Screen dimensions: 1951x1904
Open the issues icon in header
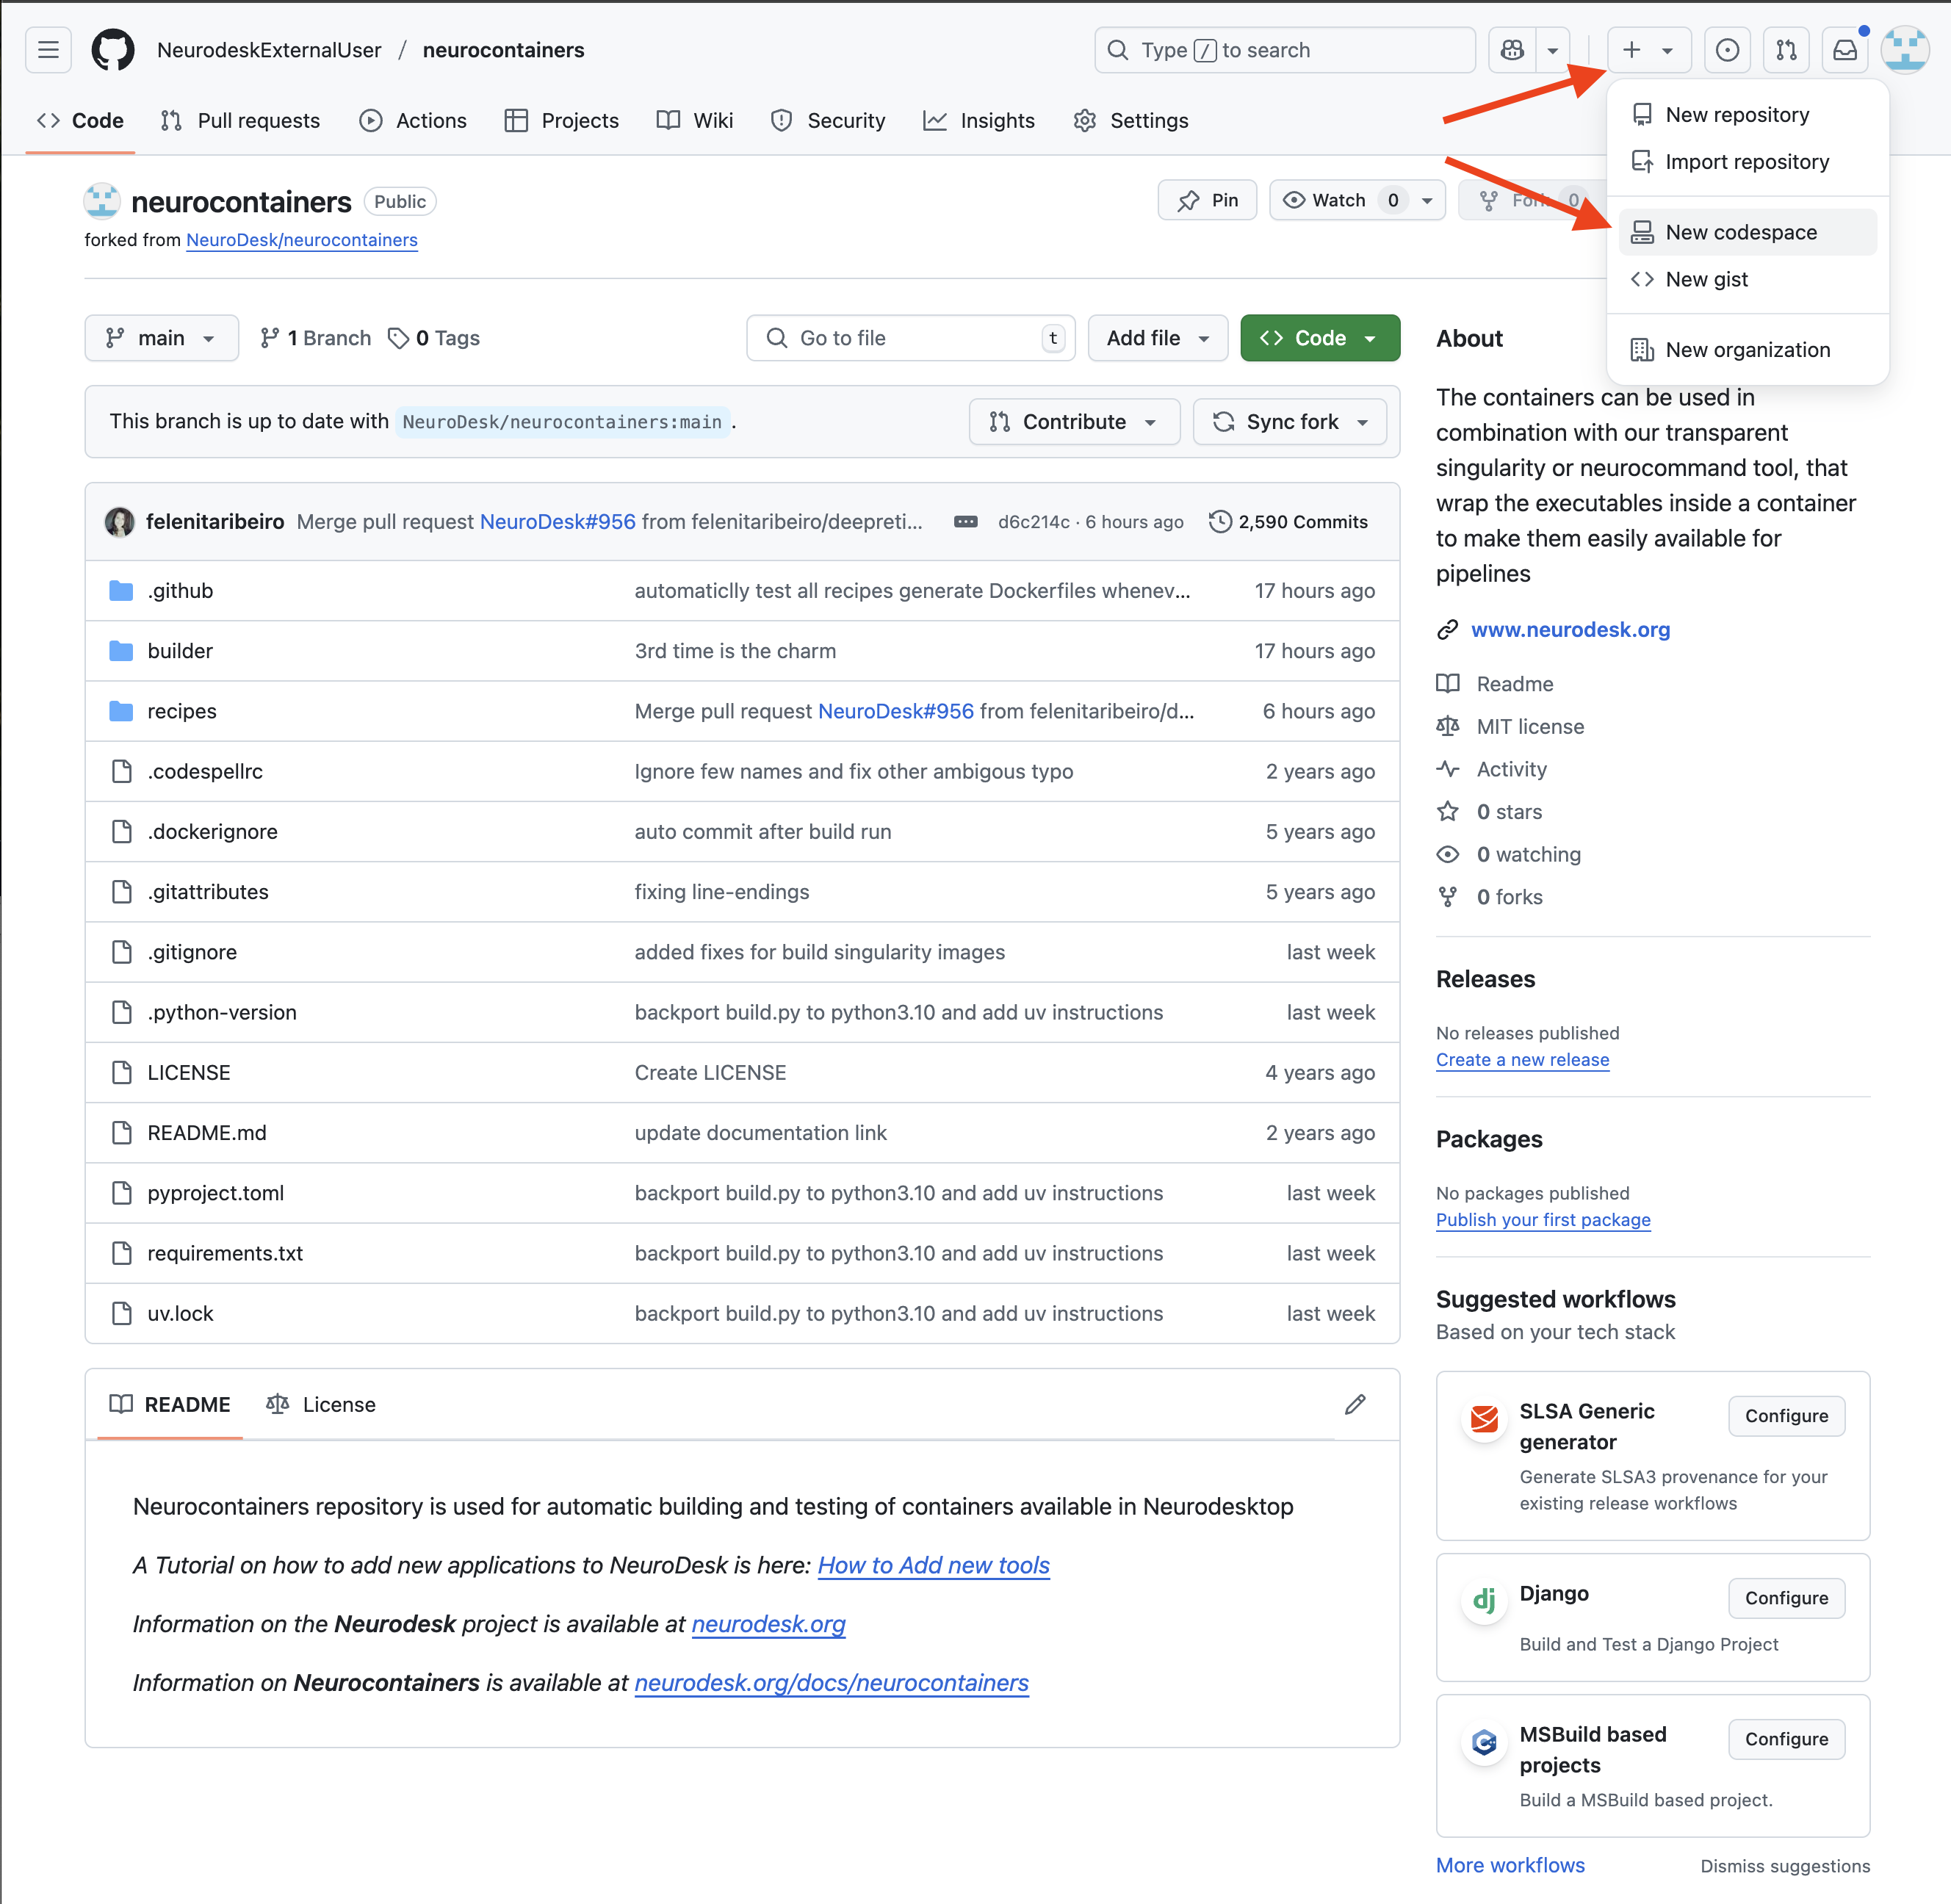coord(1727,50)
